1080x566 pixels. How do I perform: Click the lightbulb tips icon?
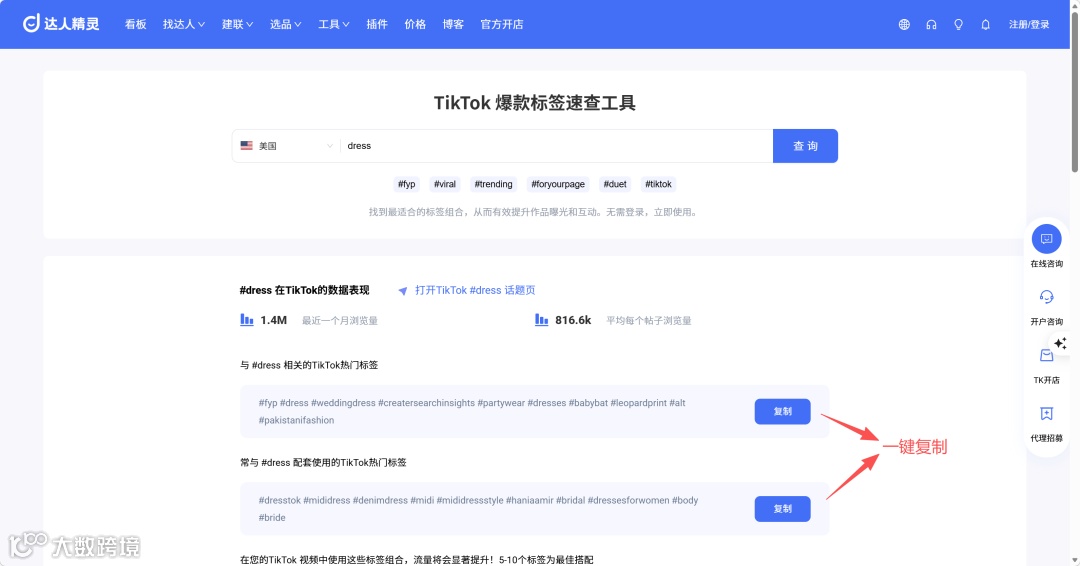[958, 25]
